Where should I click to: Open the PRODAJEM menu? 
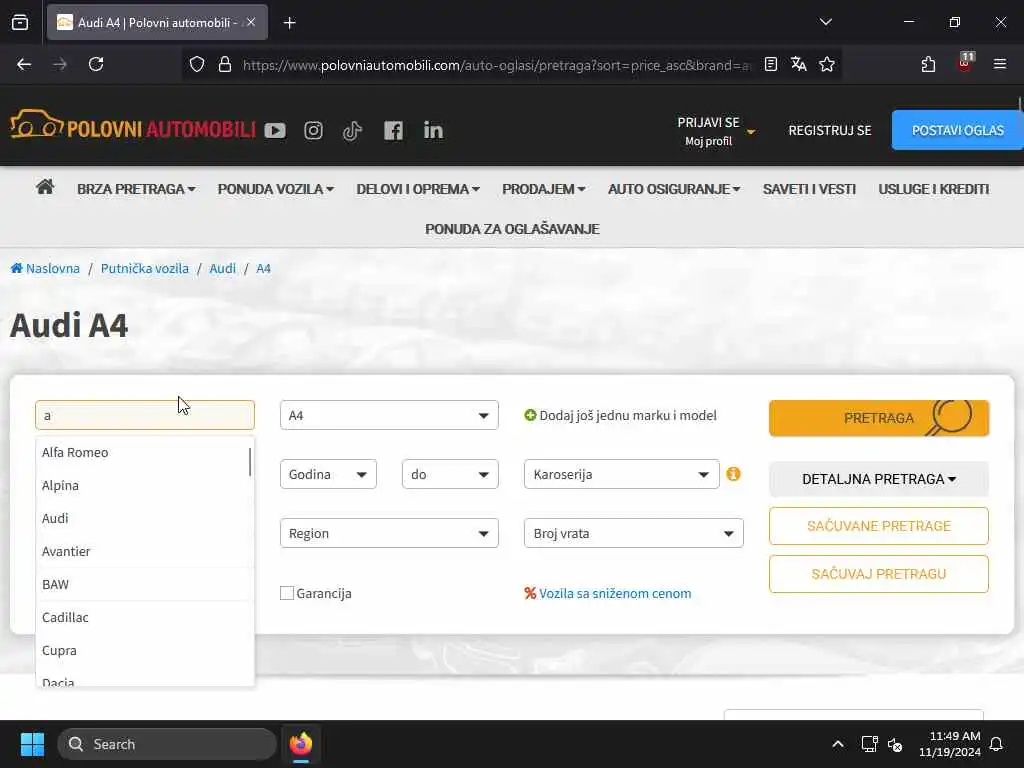click(543, 189)
